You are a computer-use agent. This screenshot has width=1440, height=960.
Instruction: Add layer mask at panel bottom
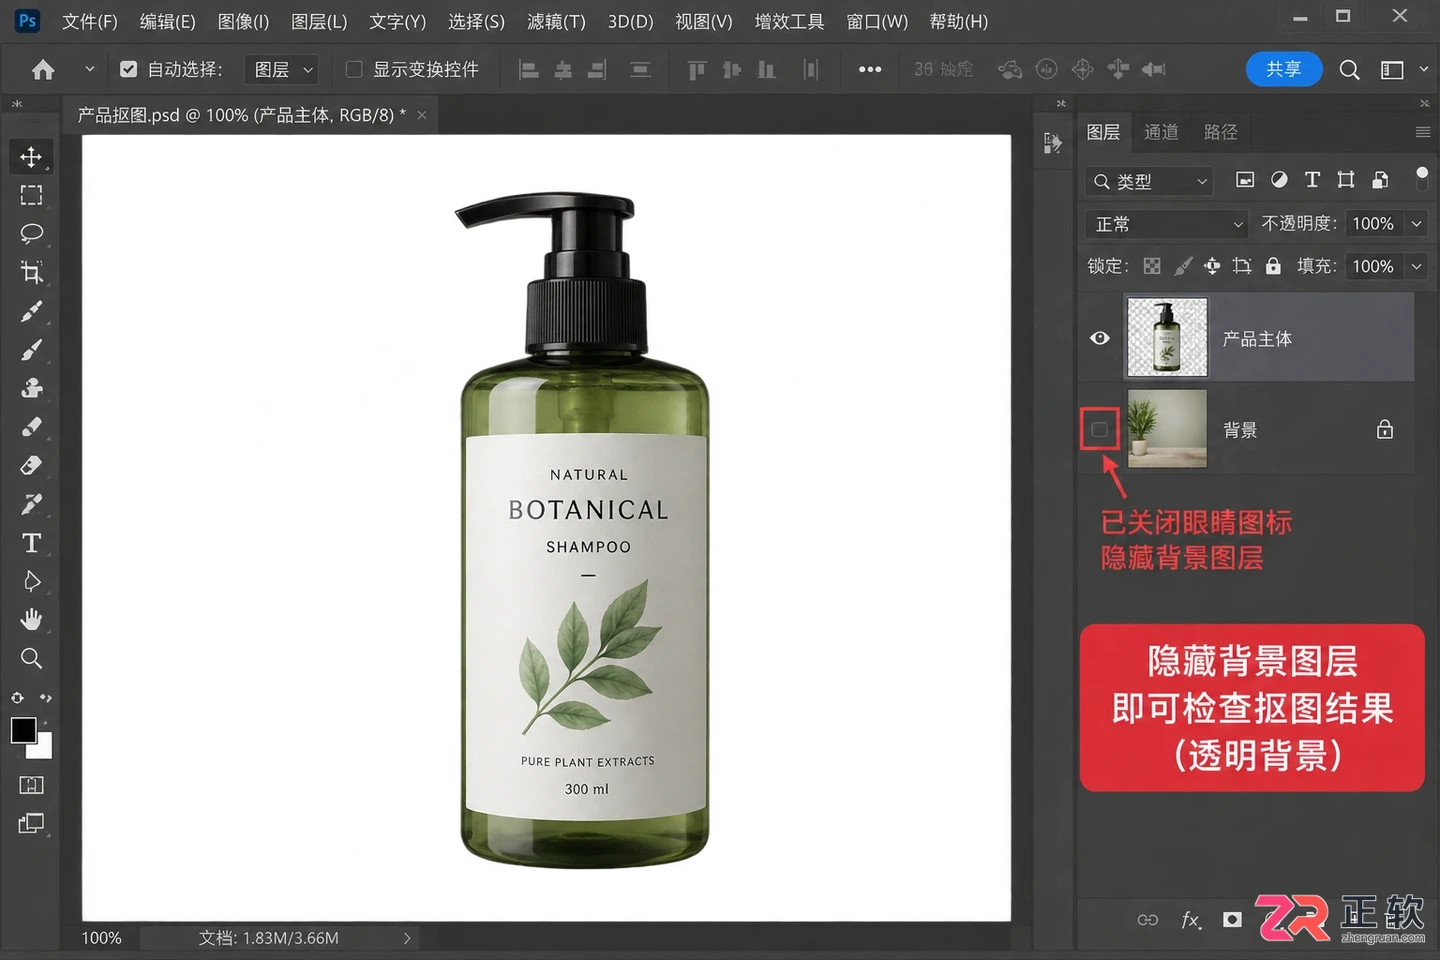[1232, 920]
